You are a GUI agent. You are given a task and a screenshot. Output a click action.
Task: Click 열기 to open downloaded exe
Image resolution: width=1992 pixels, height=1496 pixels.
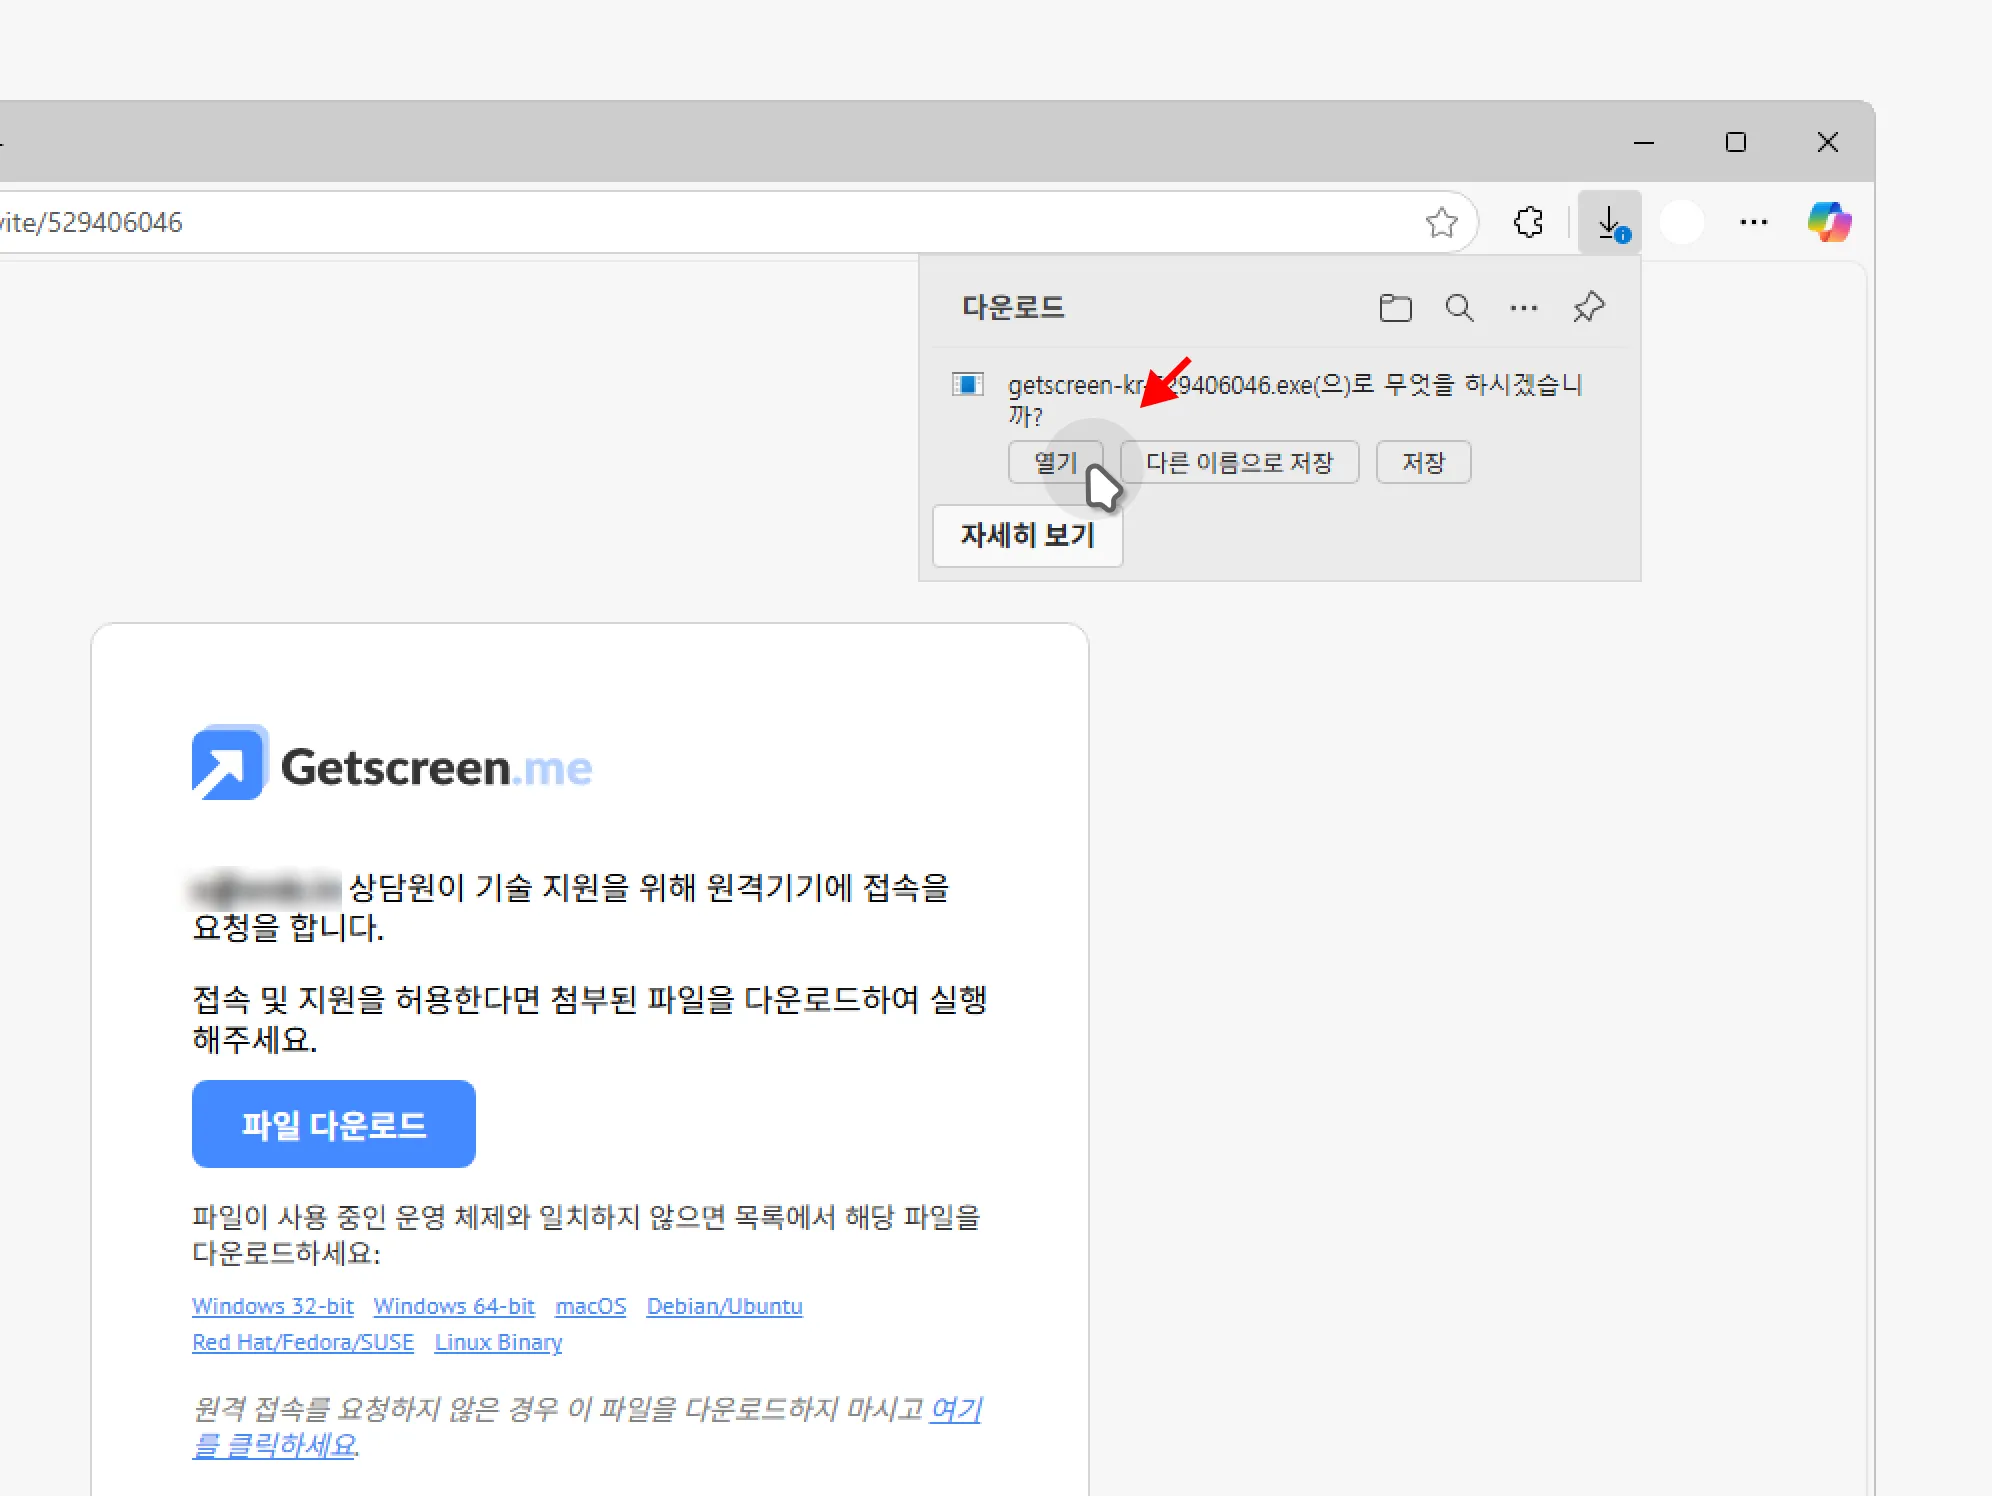click(x=1054, y=462)
